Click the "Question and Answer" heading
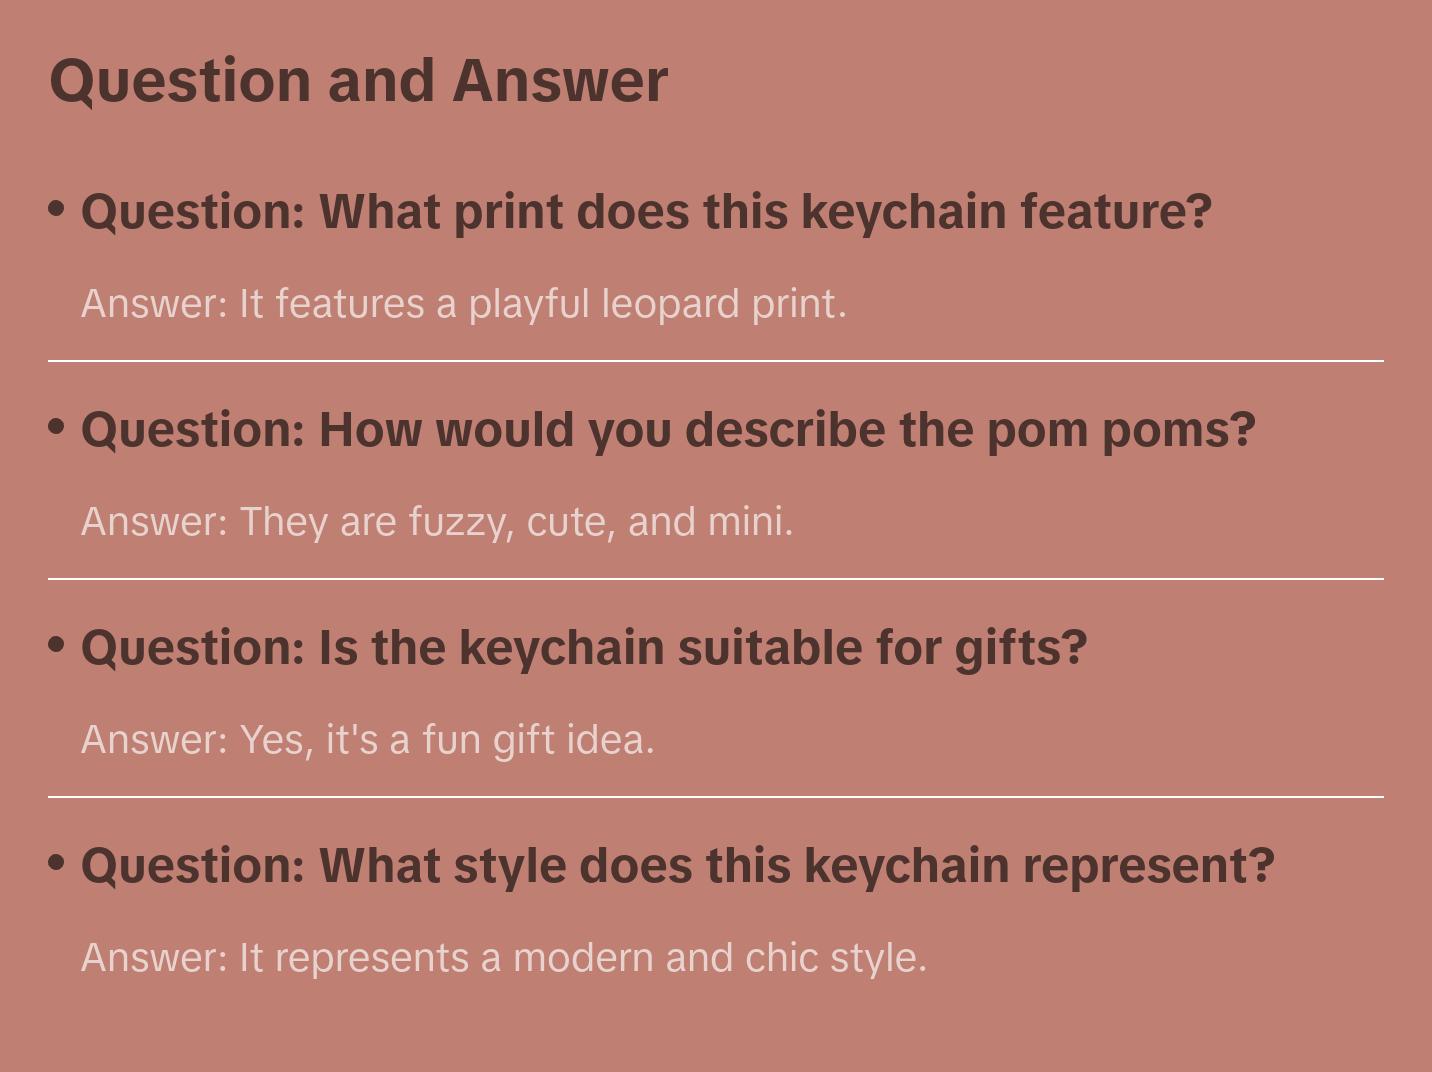The height and width of the screenshot is (1072, 1432). click(x=358, y=80)
